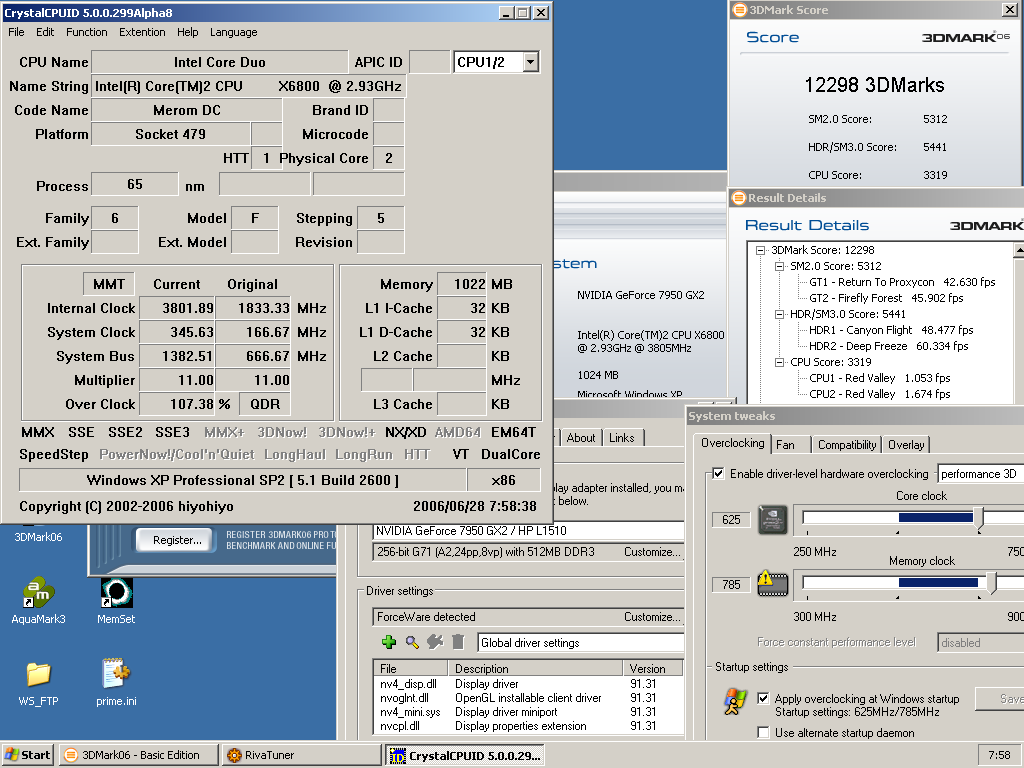Click the Save button in Startup settings

[1000, 699]
